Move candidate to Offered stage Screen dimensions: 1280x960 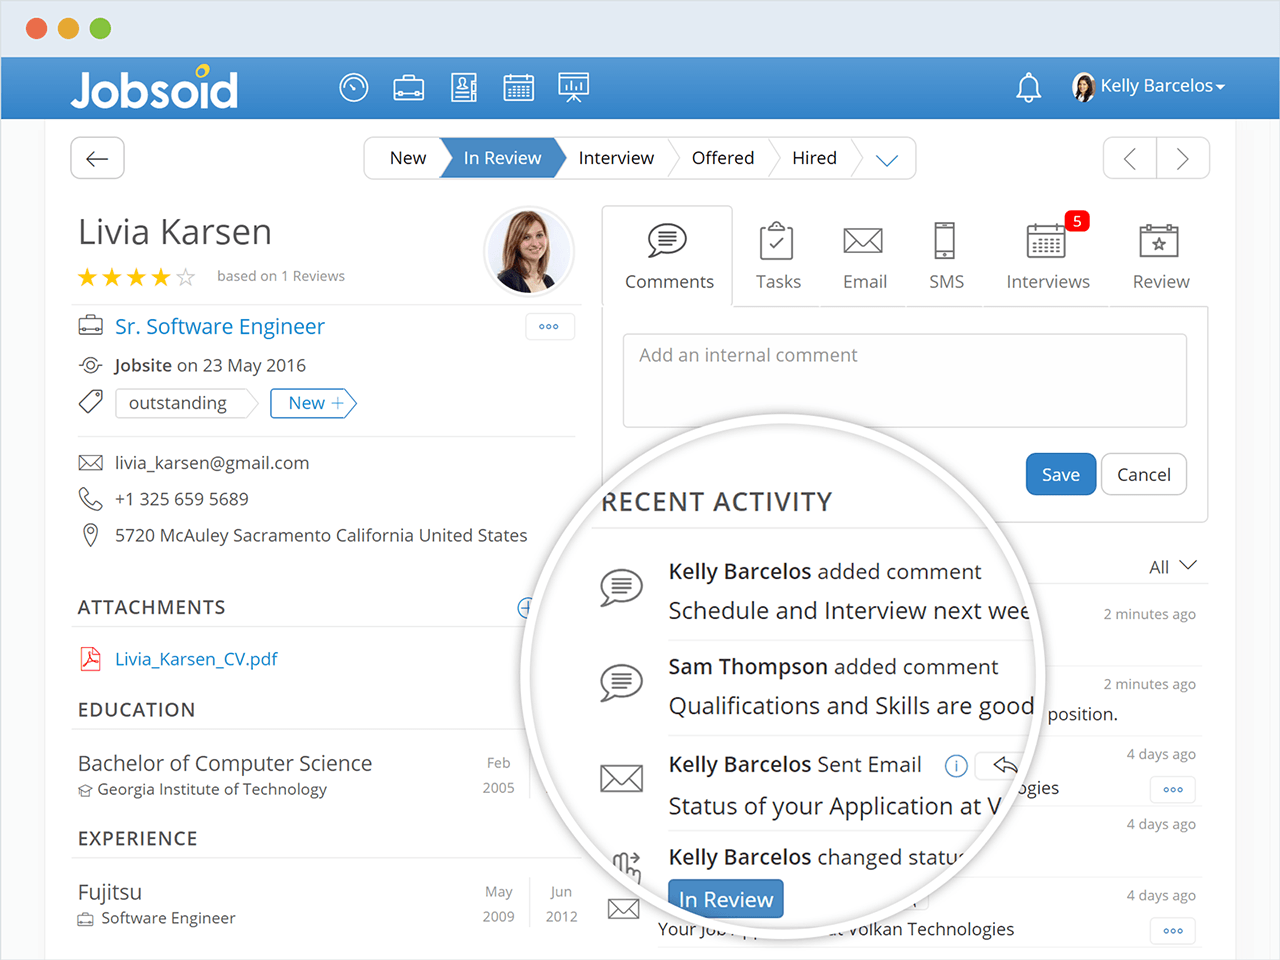723,158
